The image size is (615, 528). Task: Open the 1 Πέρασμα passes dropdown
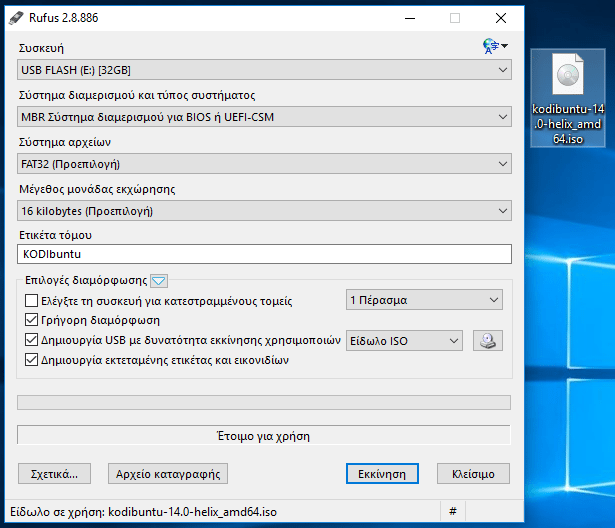[x=424, y=300]
